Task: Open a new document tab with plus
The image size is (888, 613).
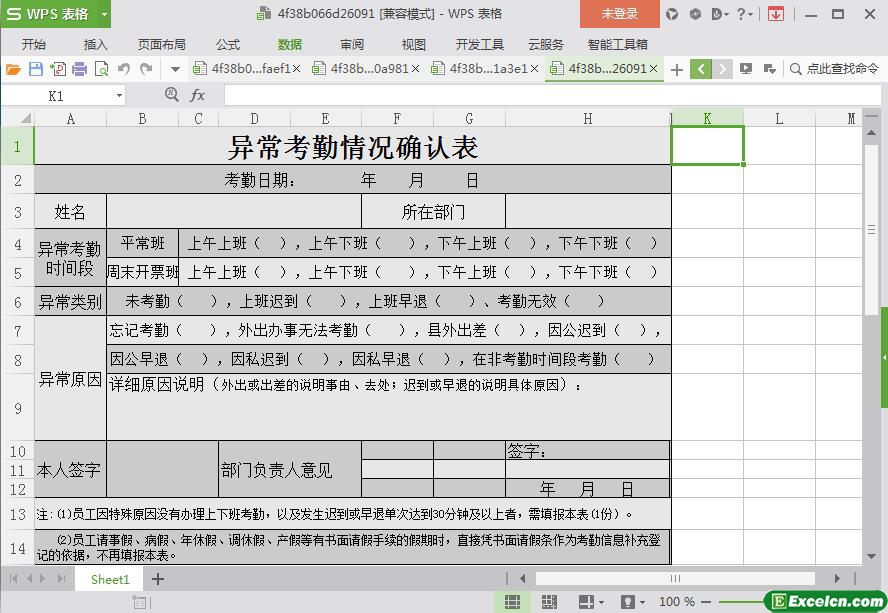Action: pos(677,69)
